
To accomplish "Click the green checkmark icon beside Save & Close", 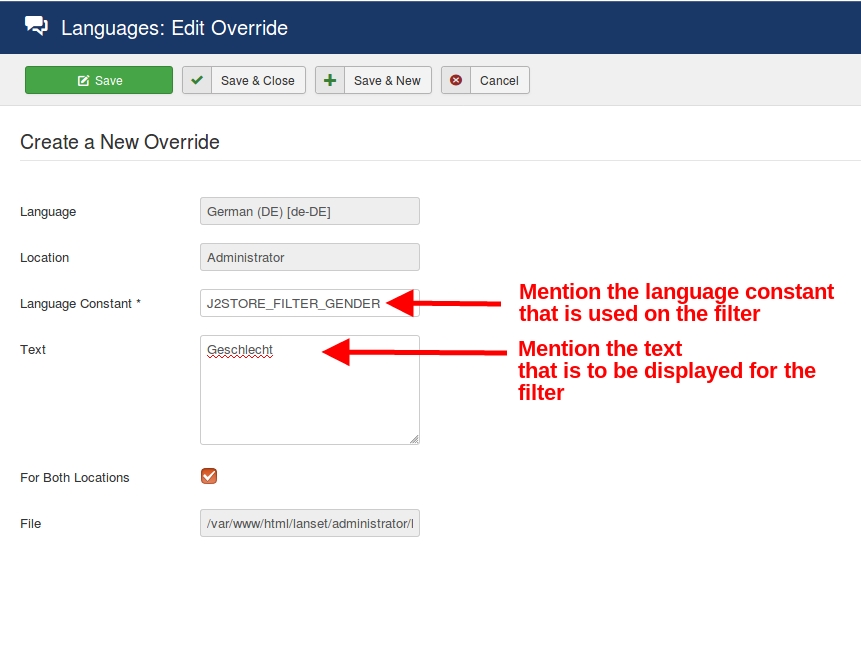I will coord(198,81).
